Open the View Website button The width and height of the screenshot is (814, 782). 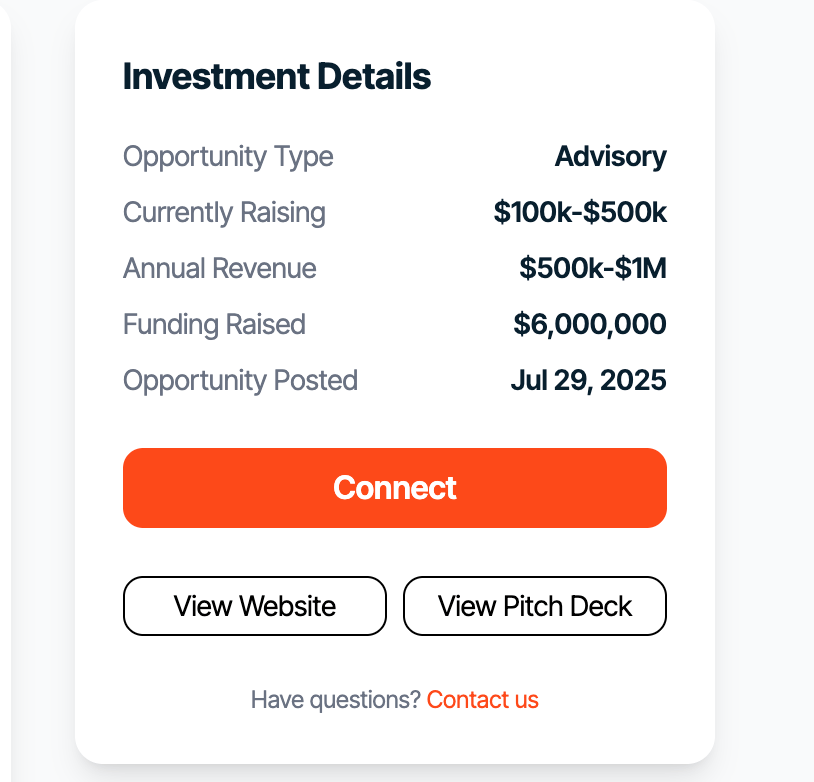[x=254, y=606]
